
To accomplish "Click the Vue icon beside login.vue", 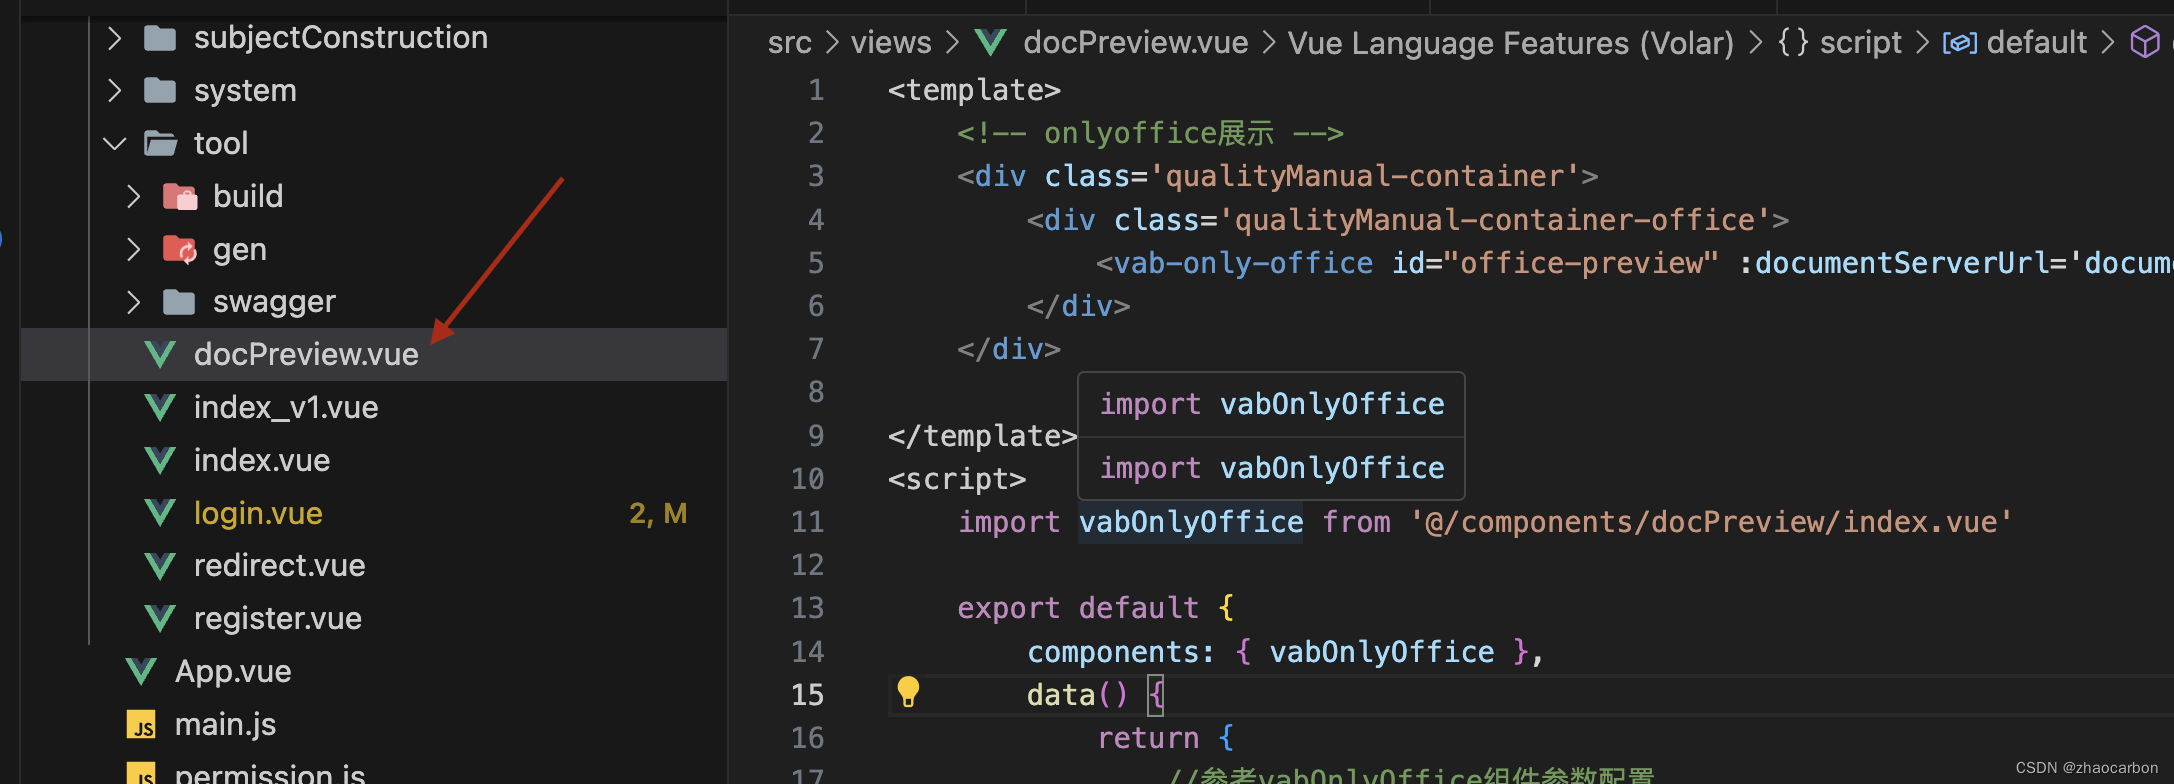I will click(160, 514).
